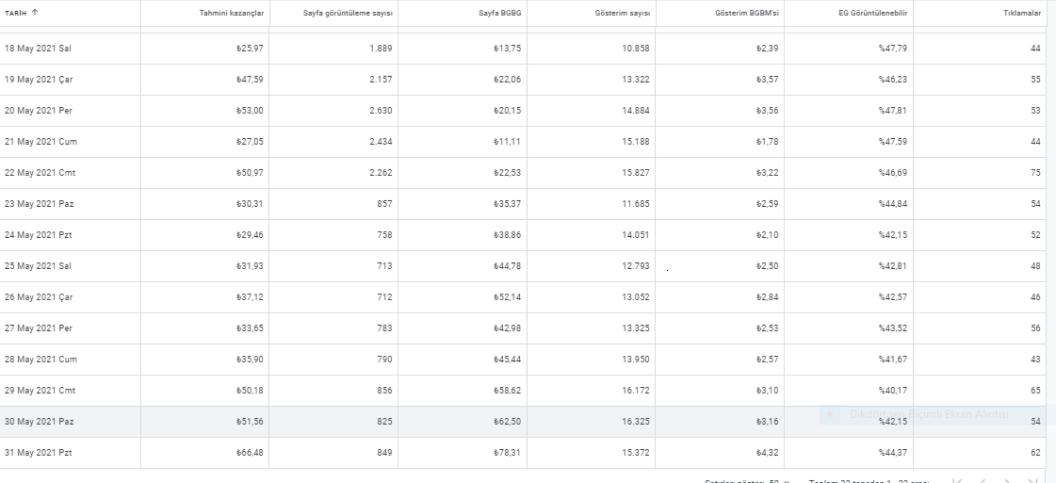Viewport: 1056px width, 483px height.
Task: Click the 2.630 page views value
Action: point(381,110)
